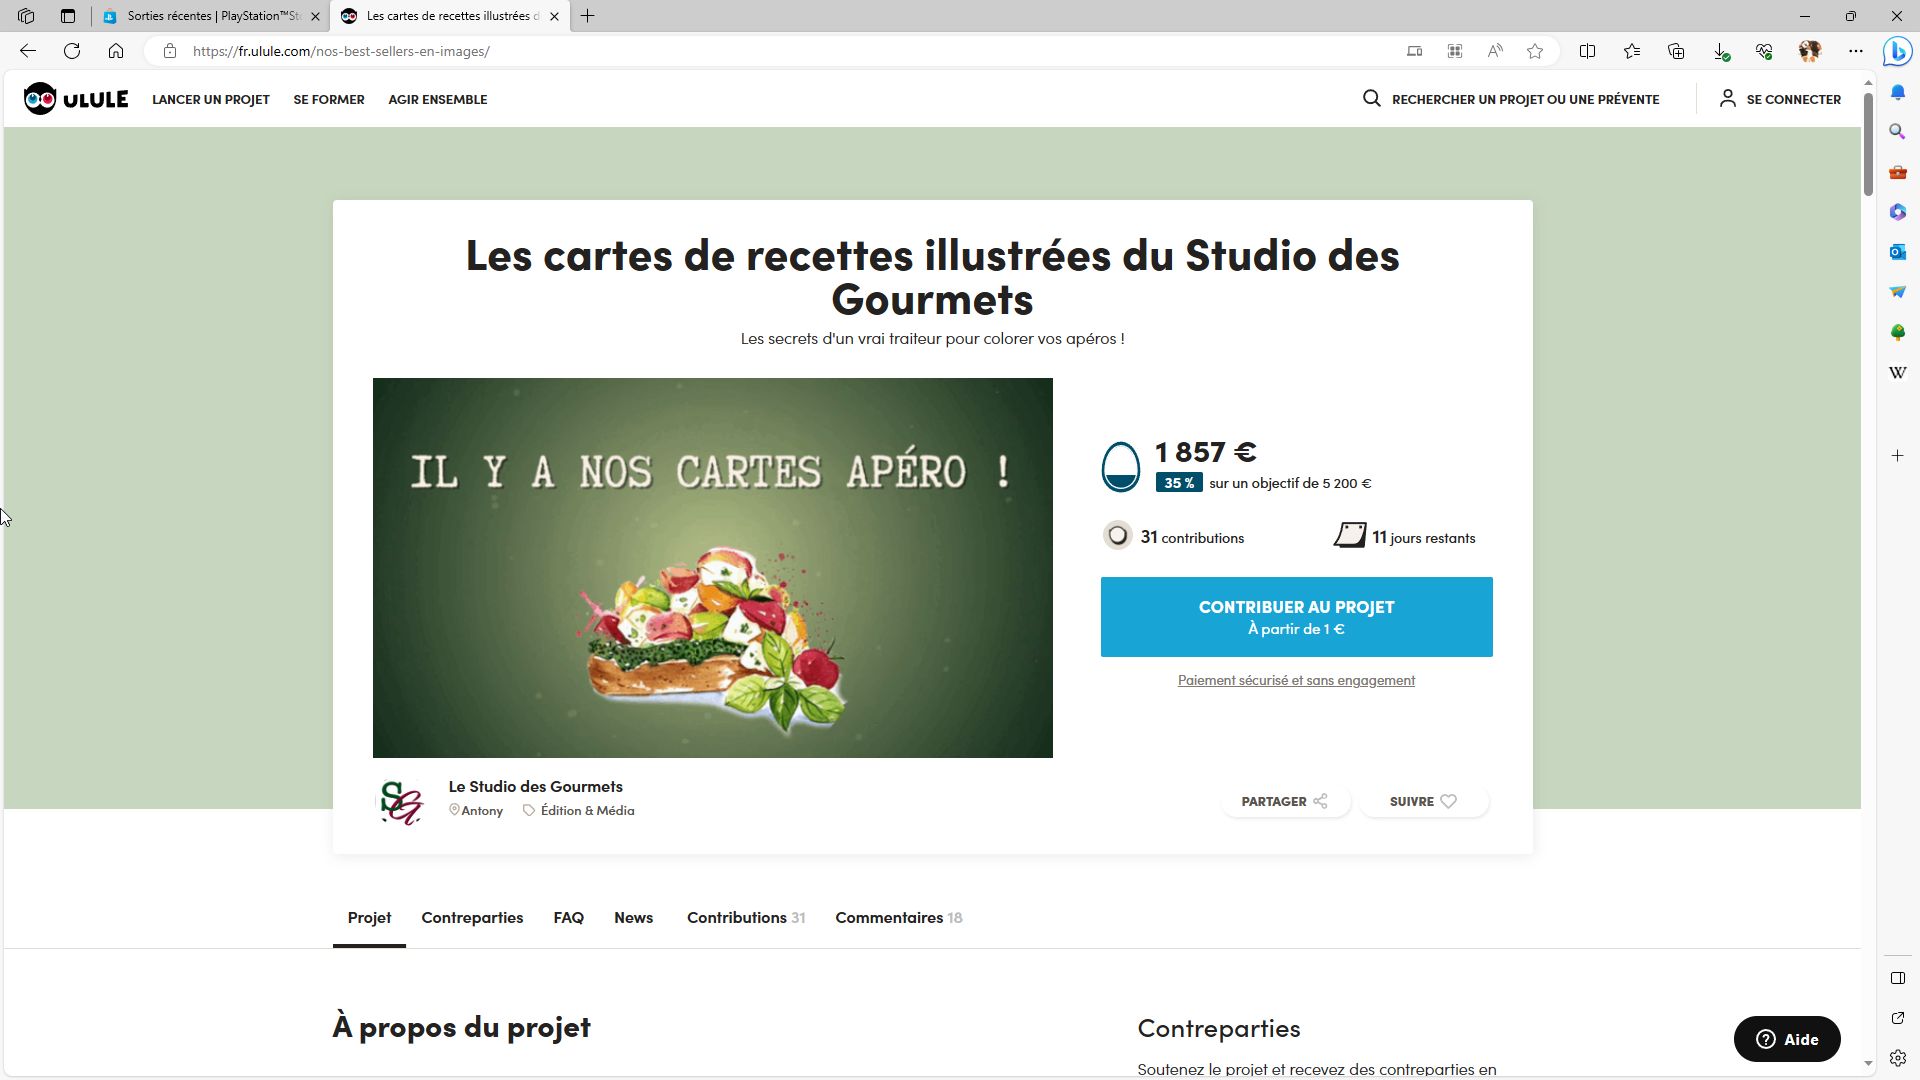The image size is (1920, 1080).
Task: Open the browser home icon
Action: coord(116,51)
